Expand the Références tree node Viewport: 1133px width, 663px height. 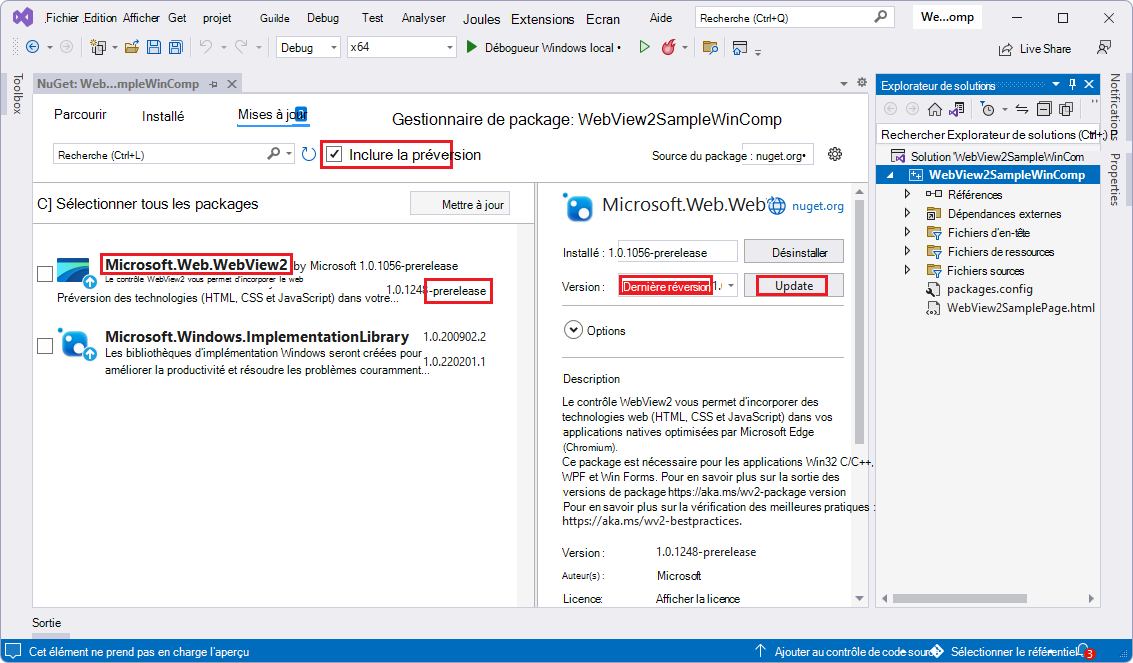(906, 194)
